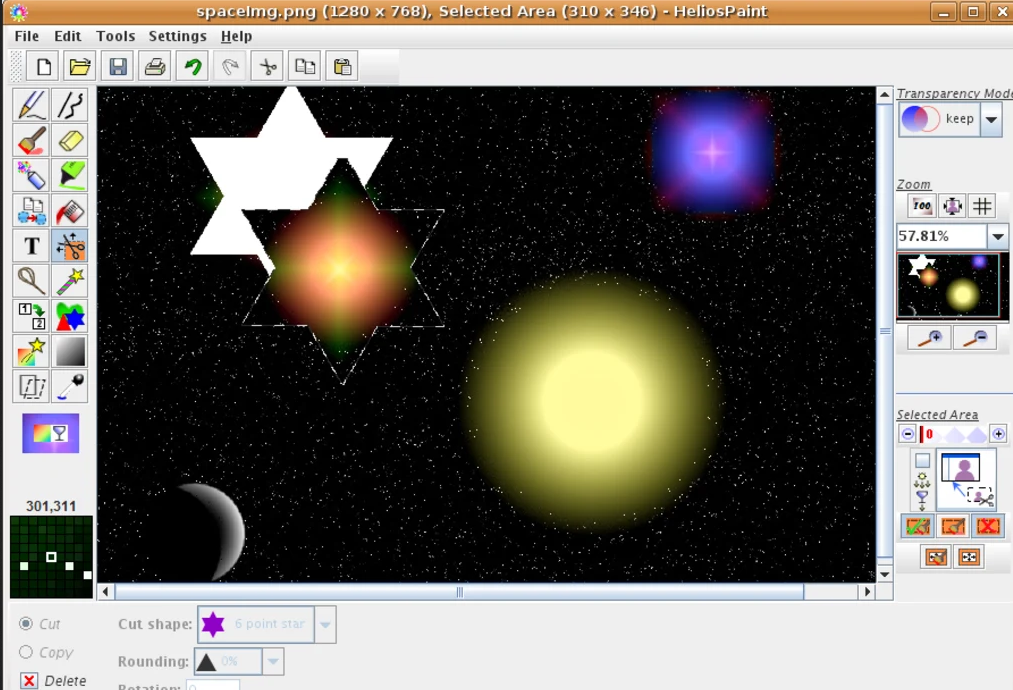The image size is (1013, 690).
Task: Expand the zoom percentage dropdown
Action: (997, 237)
